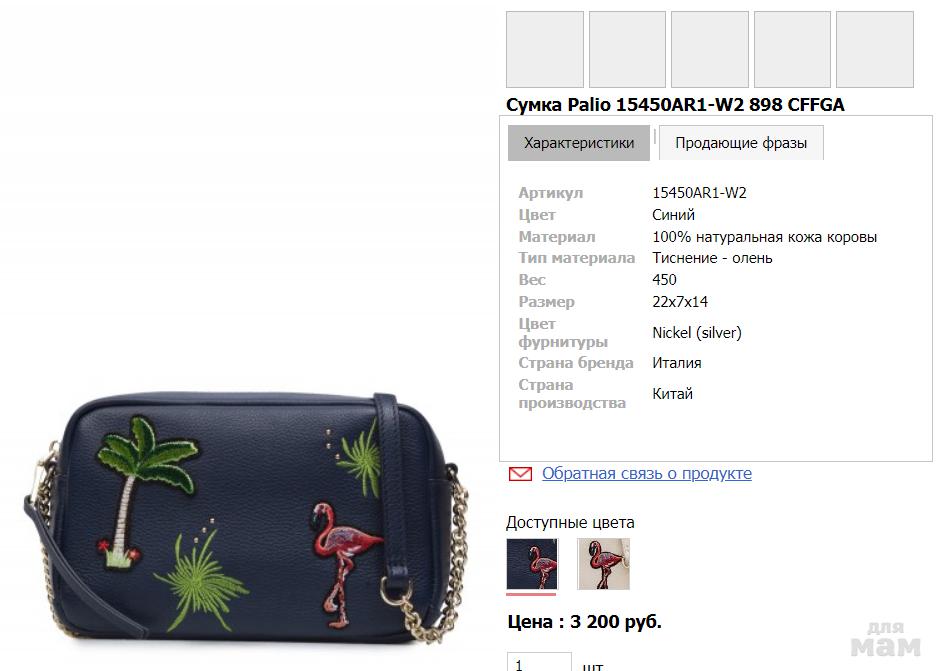This screenshot has height=671, width=936.
Task: Click the article value 15450AR1-W2
Action: [x=699, y=193]
